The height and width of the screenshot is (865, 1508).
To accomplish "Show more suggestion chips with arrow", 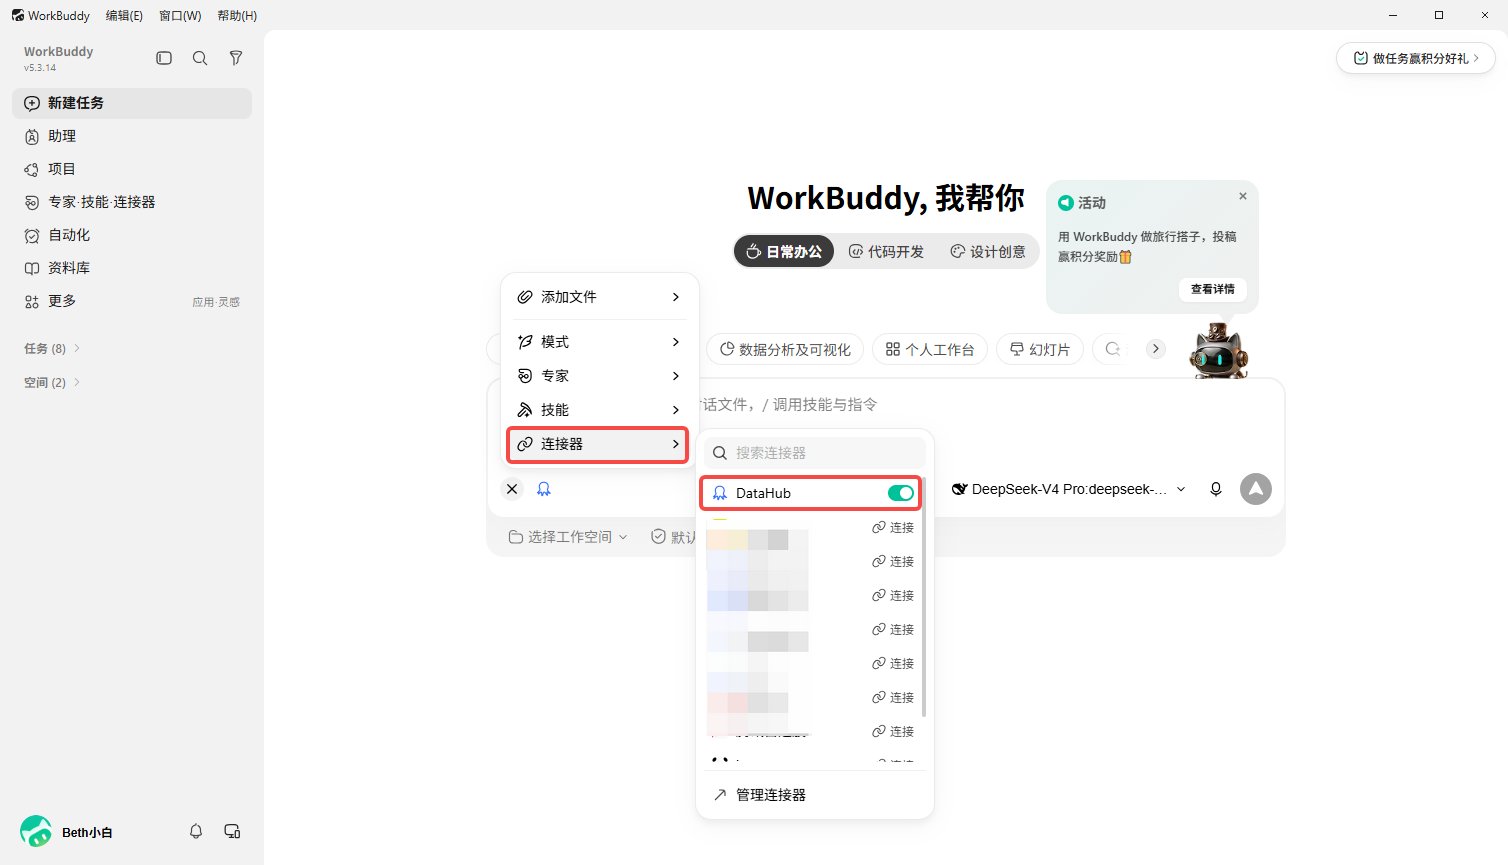I will [1156, 349].
